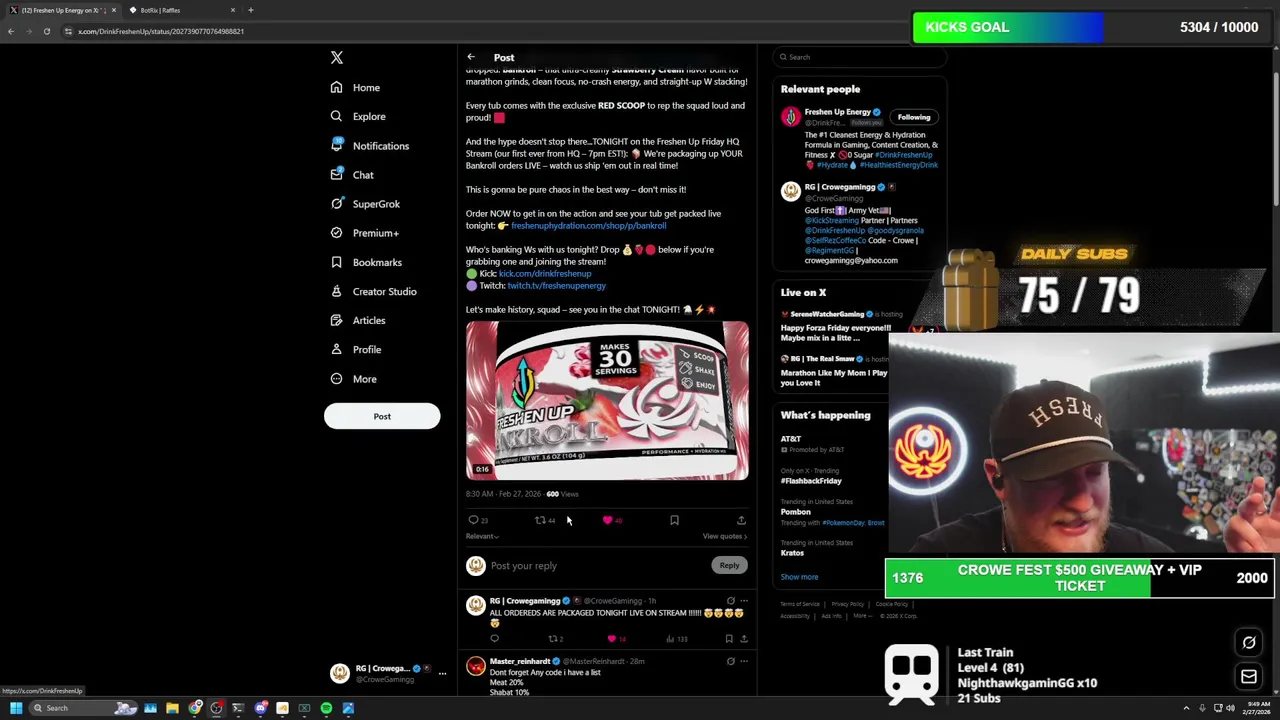Screen dimensions: 1280x720
Task: Open Chat from the sidebar
Action: (x=352, y=175)
